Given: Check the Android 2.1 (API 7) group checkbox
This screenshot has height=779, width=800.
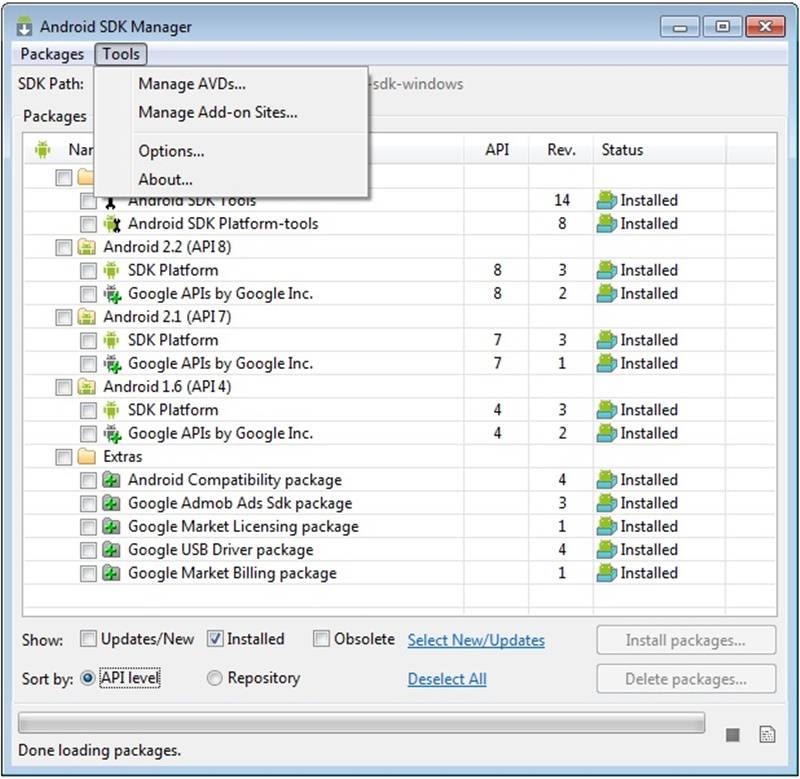Looking at the screenshot, I should [x=64, y=317].
